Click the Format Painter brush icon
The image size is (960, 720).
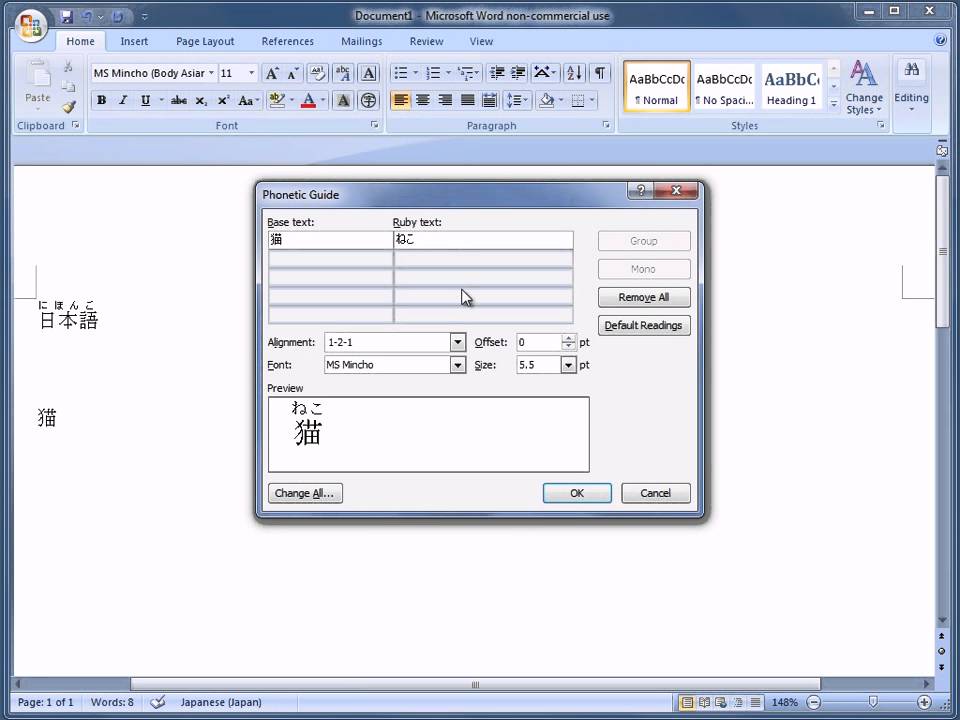pyautogui.click(x=69, y=107)
